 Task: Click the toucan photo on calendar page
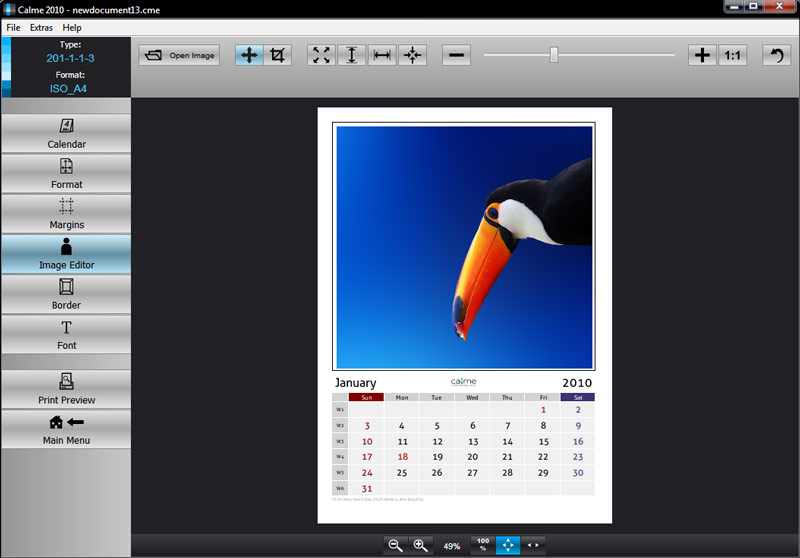click(x=464, y=247)
